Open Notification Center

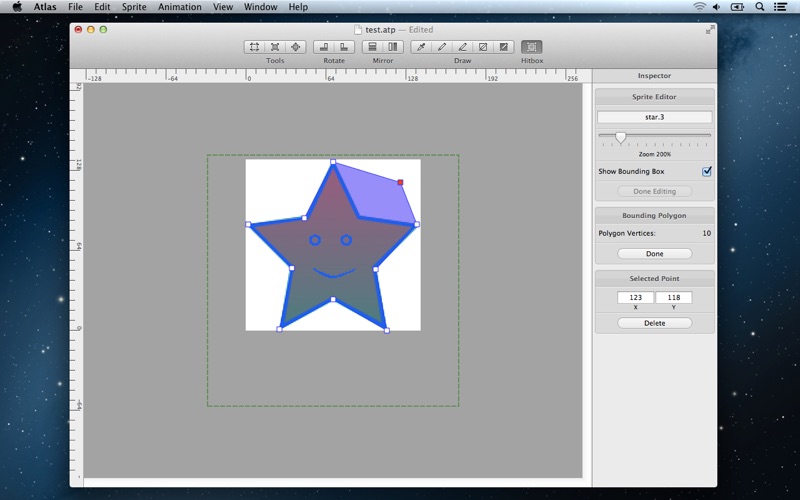(x=780, y=7)
